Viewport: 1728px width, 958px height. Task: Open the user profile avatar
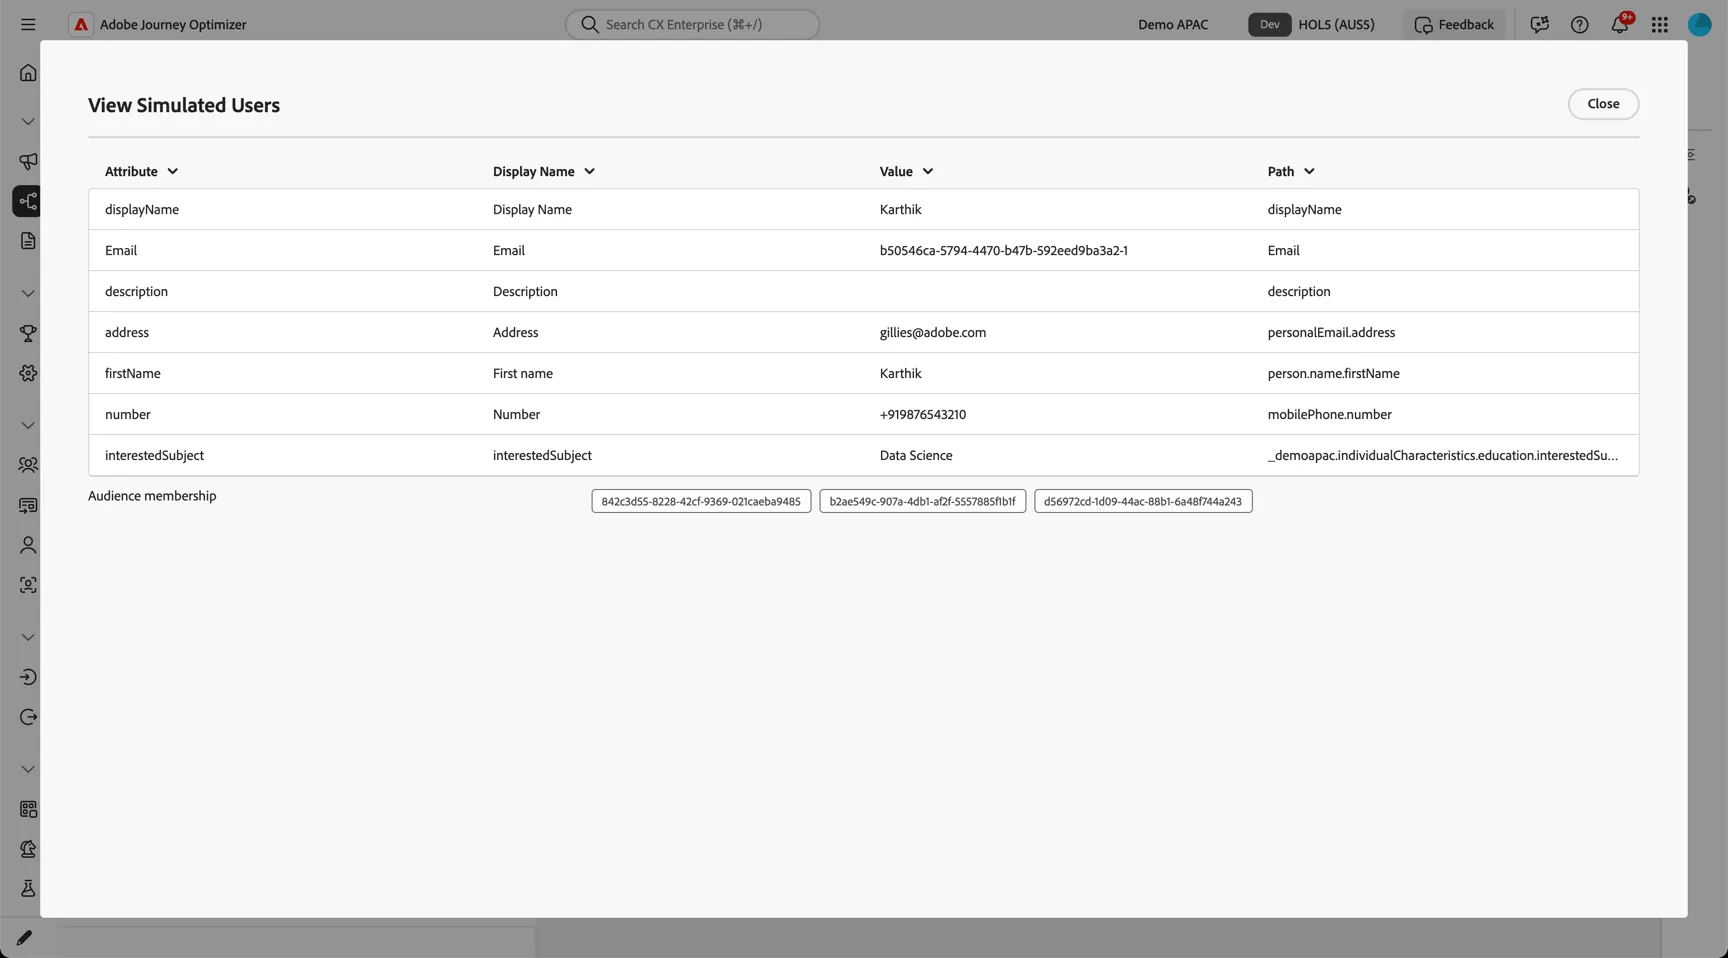1700,24
